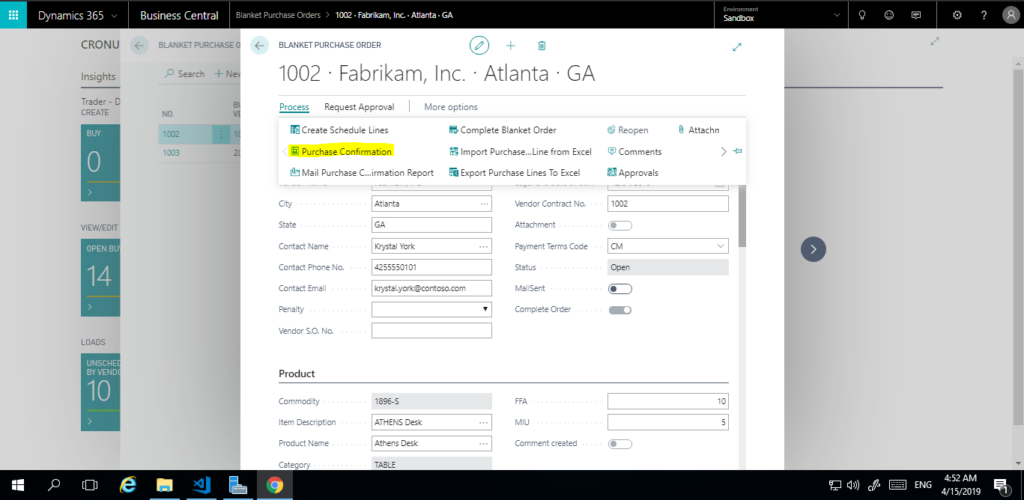Click the expand-to-full-page arrow icon
The height and width of the screenshot is (500, 1024).
coord(737,47)
